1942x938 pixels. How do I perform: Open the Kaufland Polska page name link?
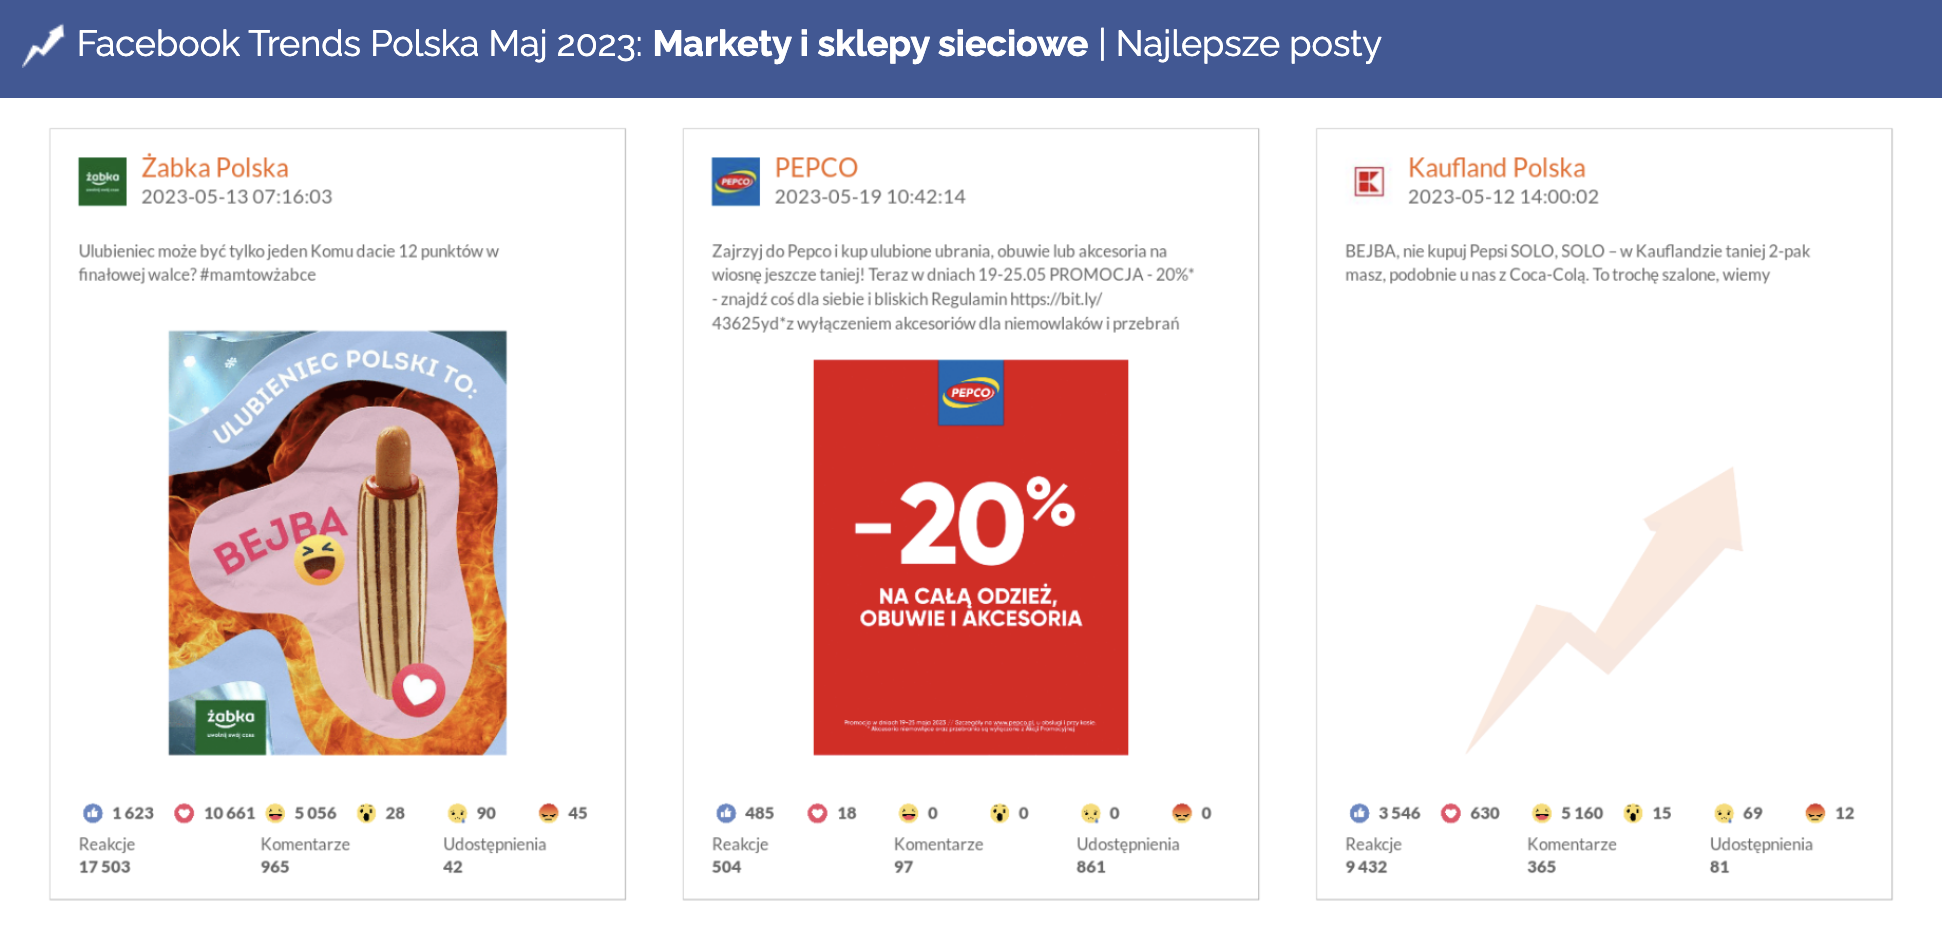click(1496, 167)
